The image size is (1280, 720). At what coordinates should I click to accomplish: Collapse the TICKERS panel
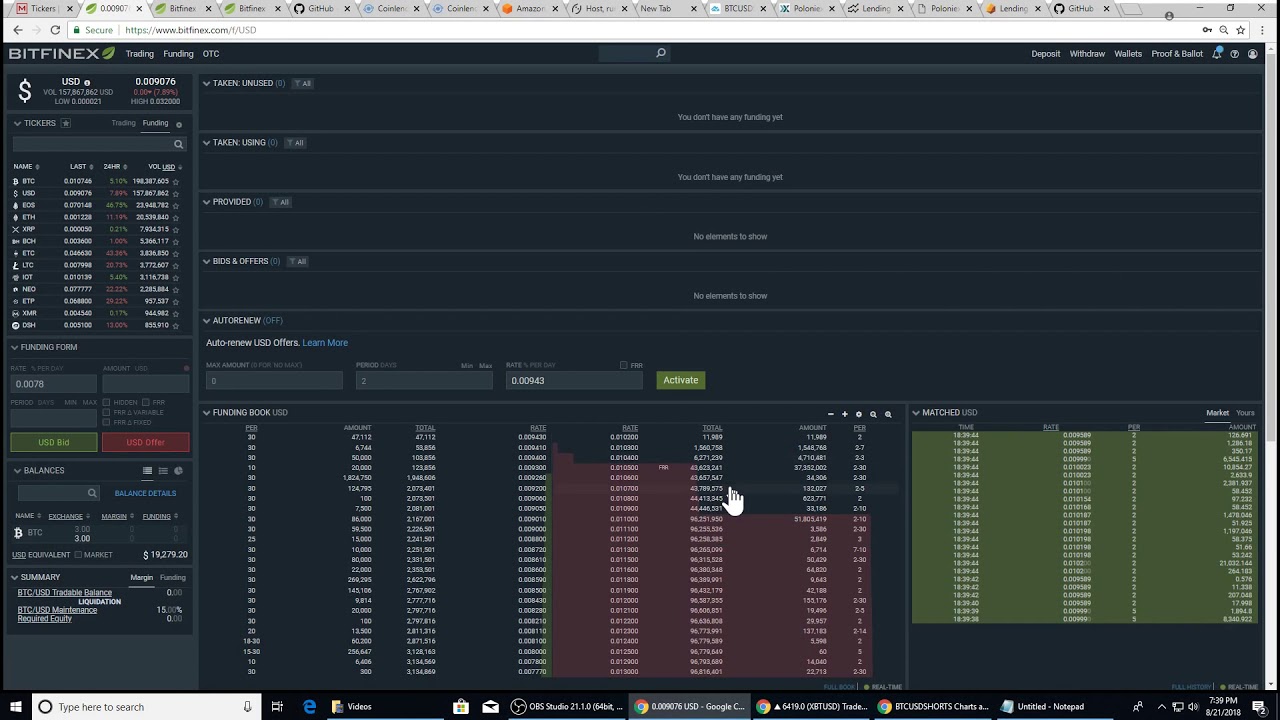point(17,123)
